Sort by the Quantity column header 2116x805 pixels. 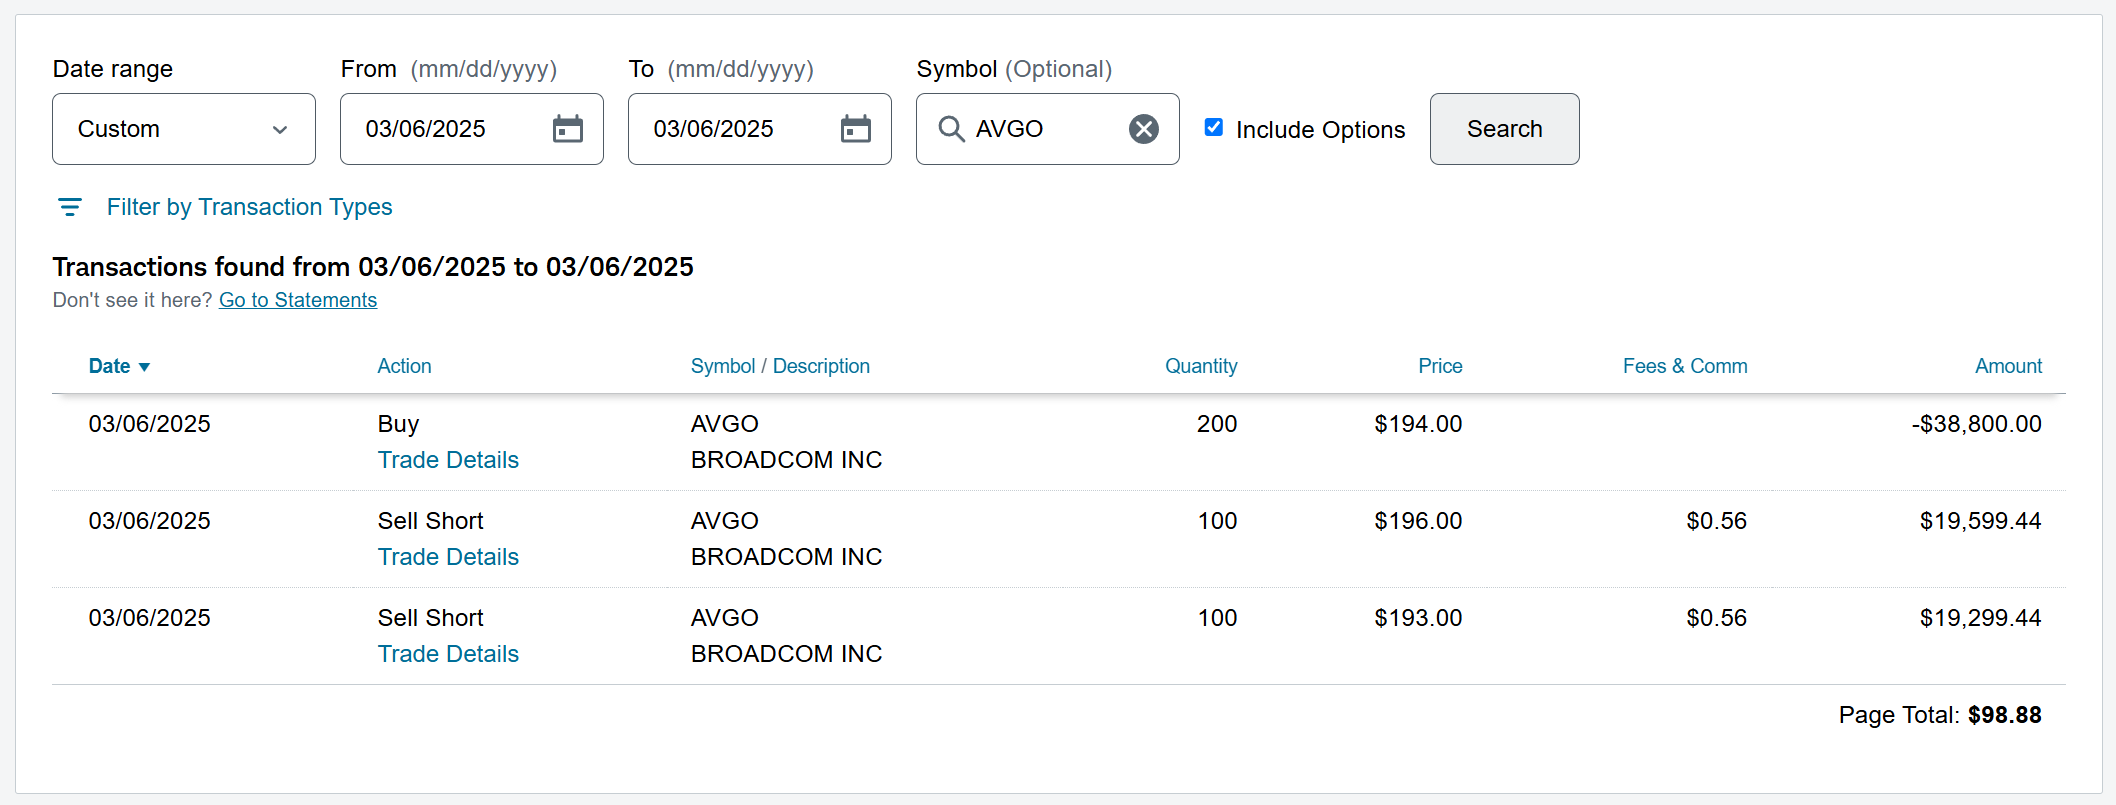pyautogui.click(x=1201, y=366)
